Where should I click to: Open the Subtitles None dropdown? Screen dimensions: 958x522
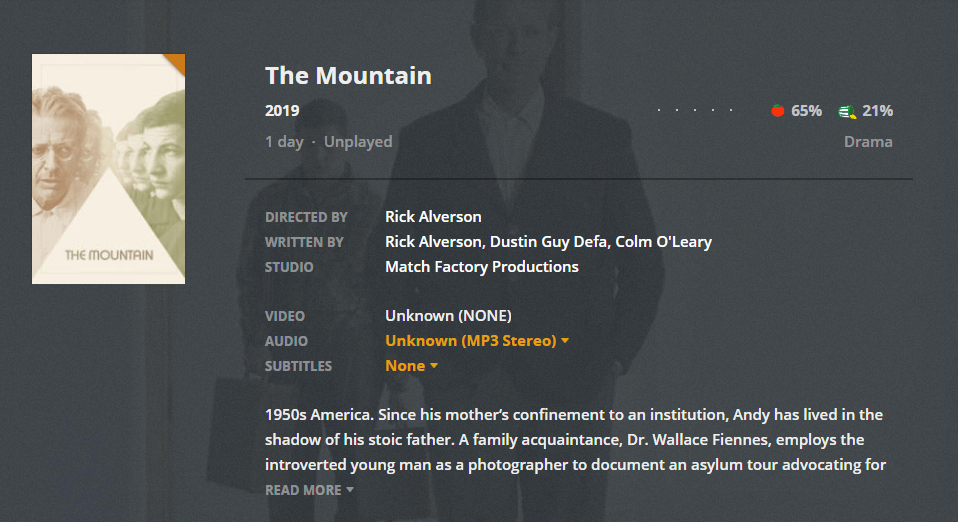[x=411, y=366]
